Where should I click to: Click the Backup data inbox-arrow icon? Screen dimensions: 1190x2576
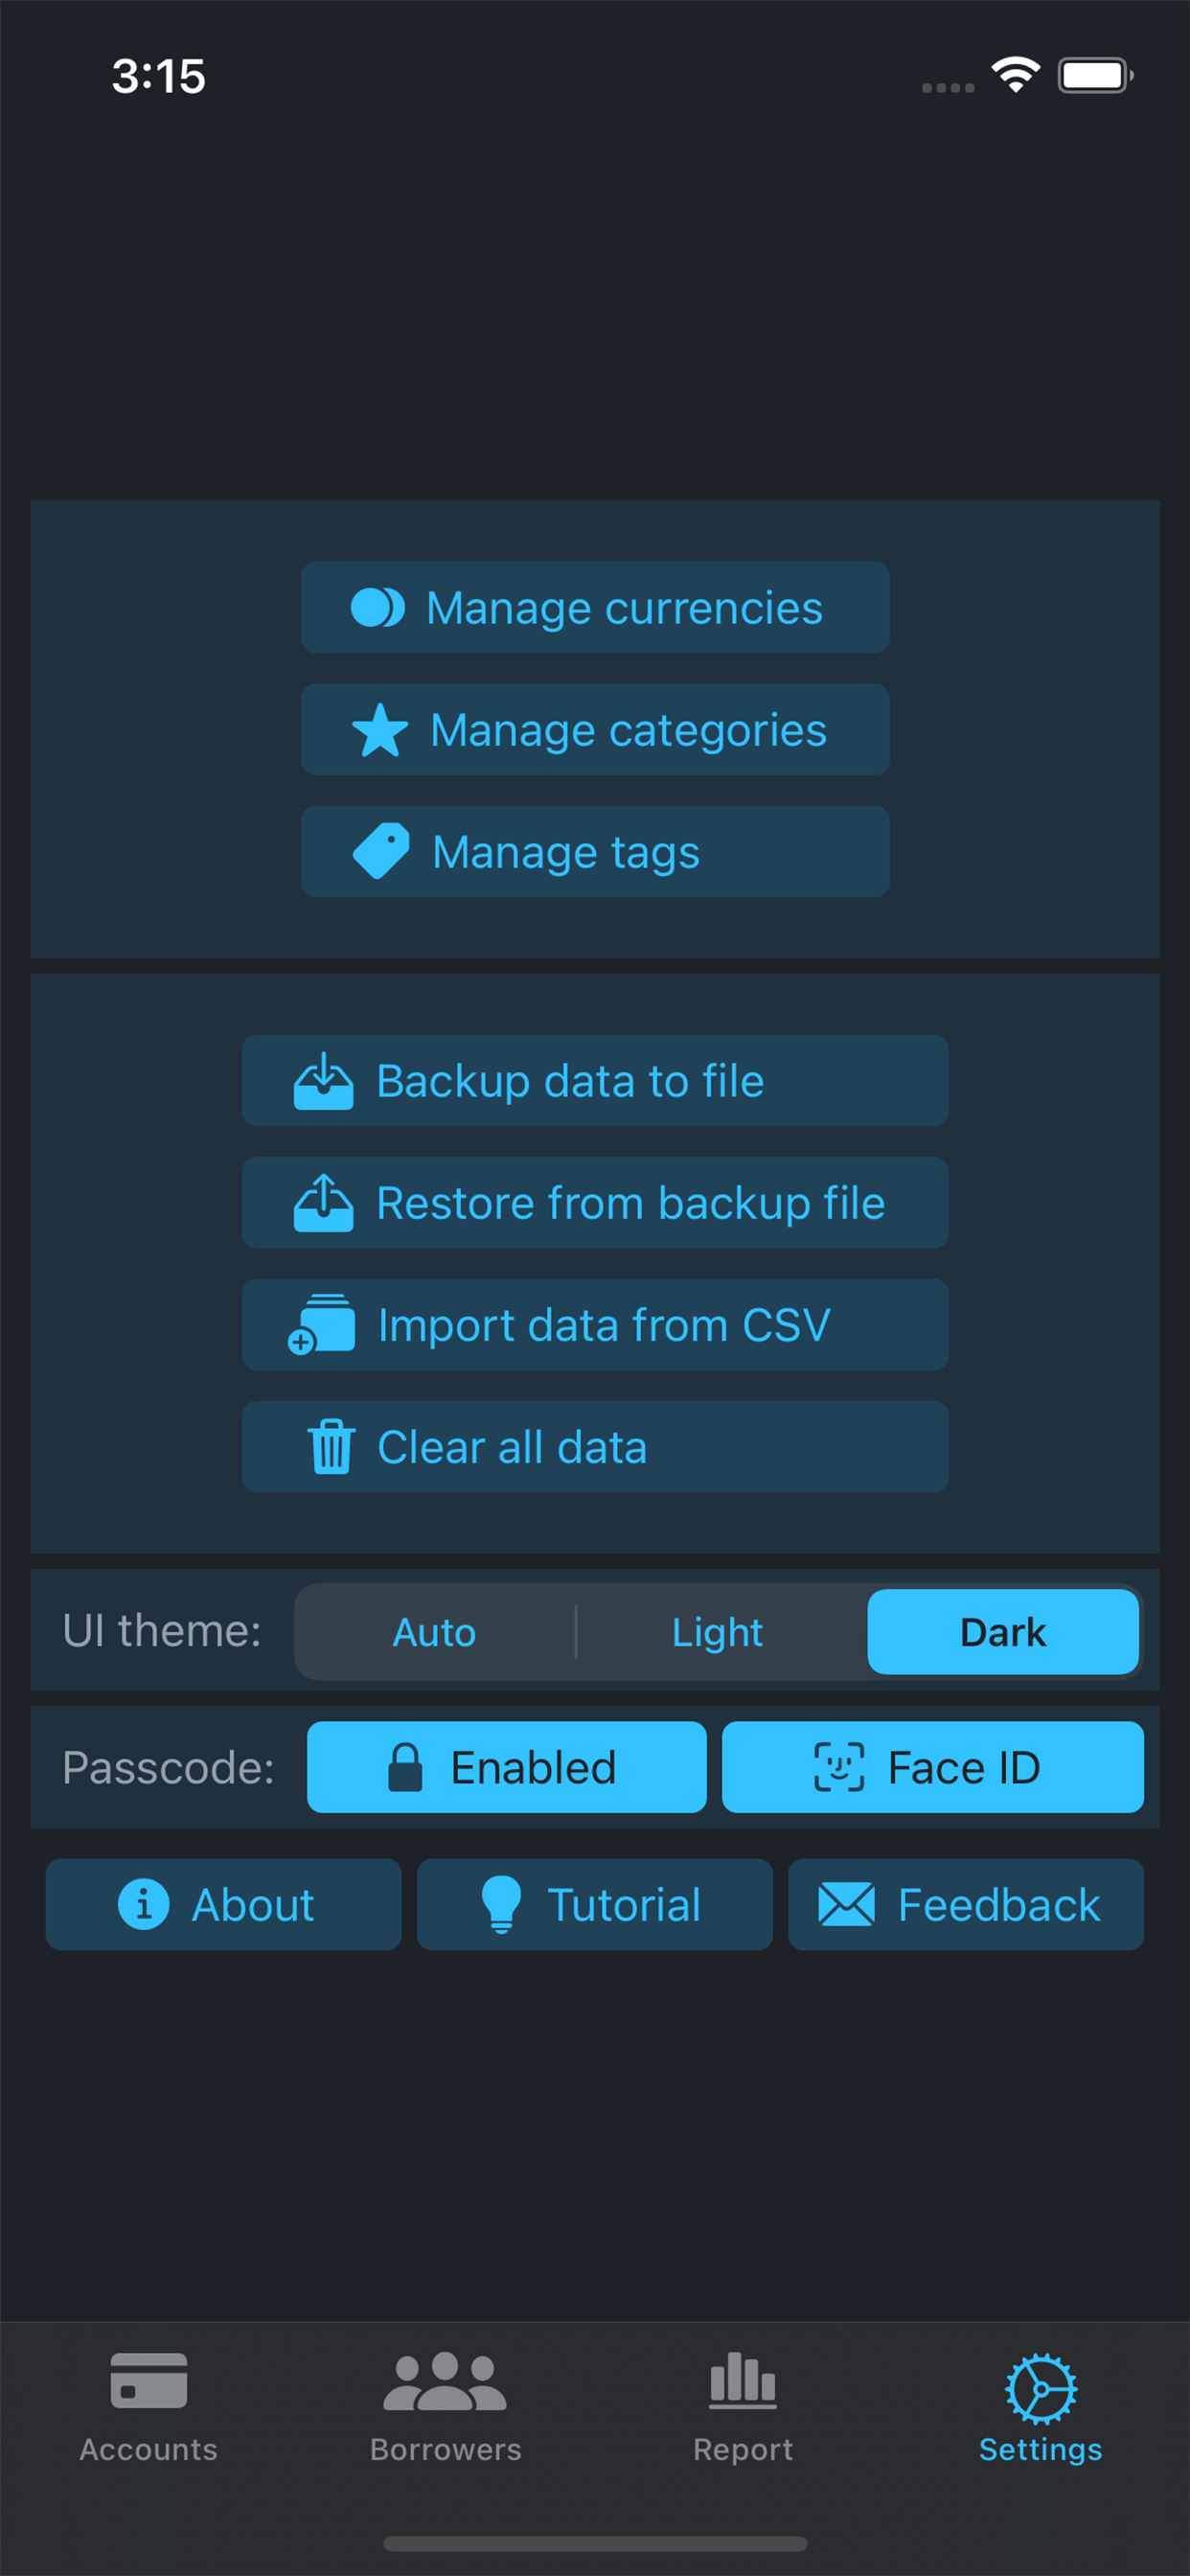[323, 1081]
